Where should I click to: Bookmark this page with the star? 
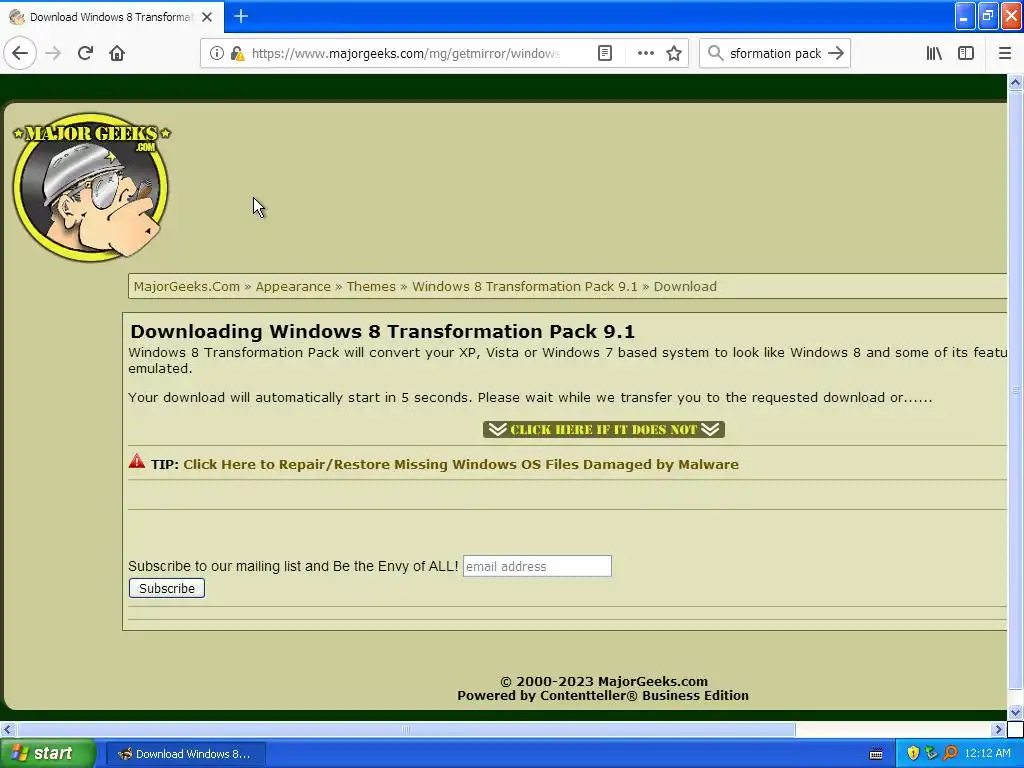(x=674, y=53)
